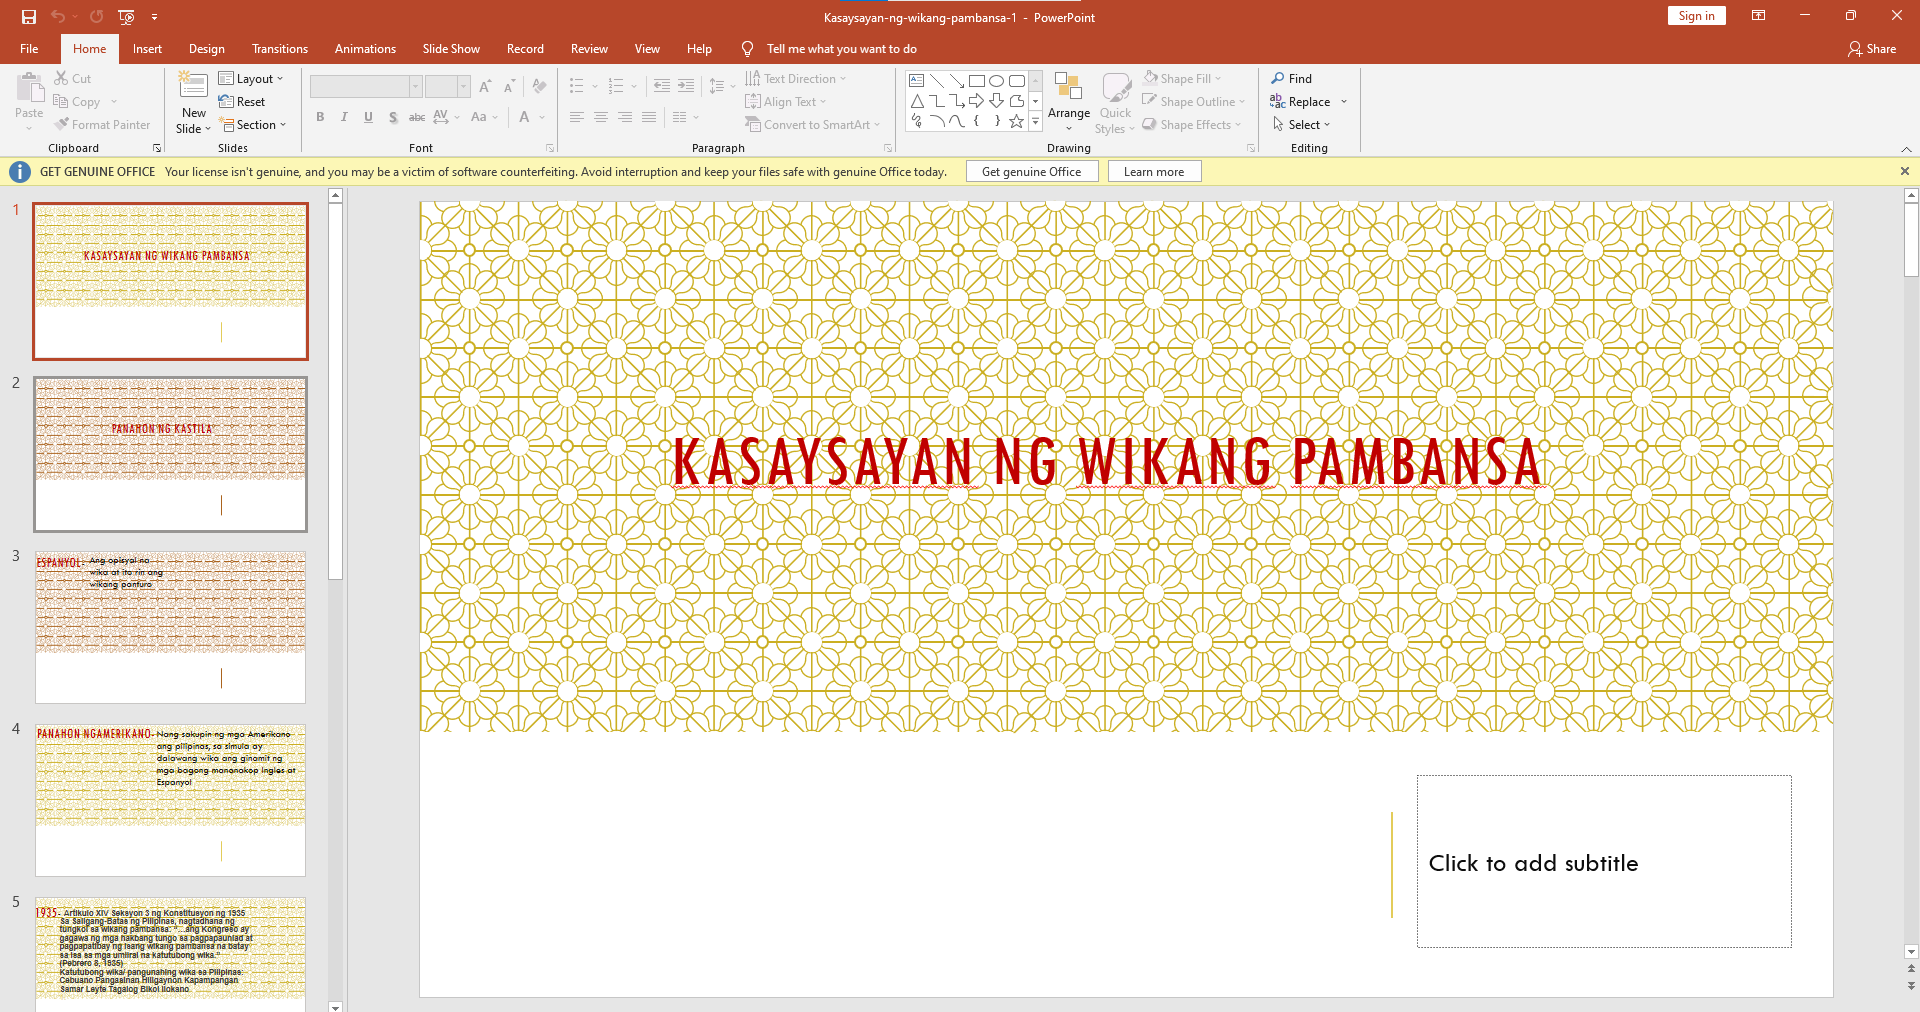Open the Animations tab
This screenshot has height=1012, width=1920.
(365, 49)
